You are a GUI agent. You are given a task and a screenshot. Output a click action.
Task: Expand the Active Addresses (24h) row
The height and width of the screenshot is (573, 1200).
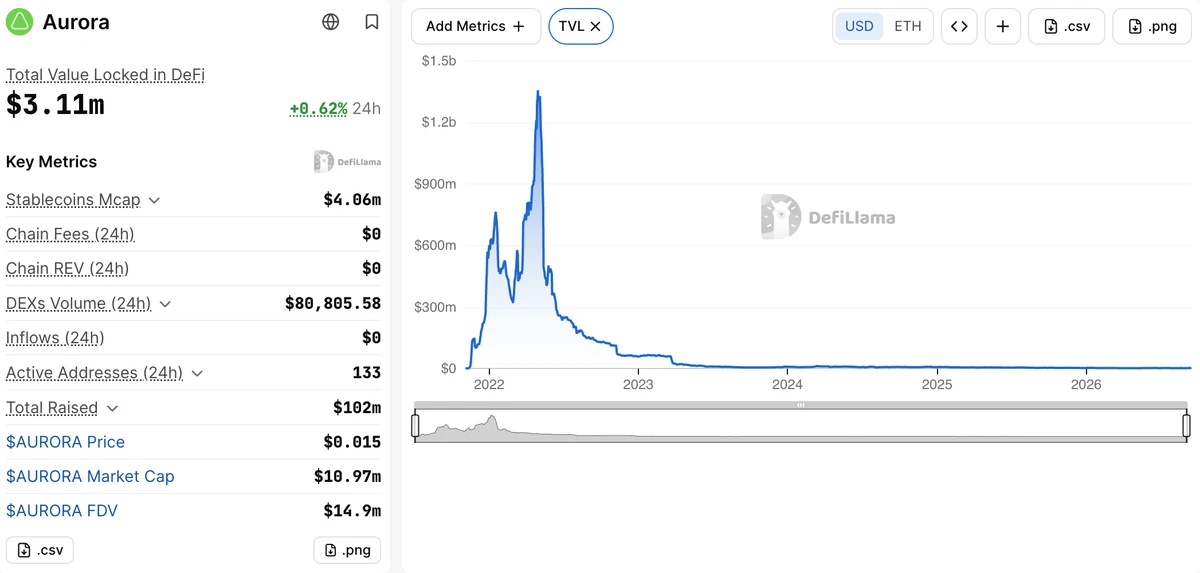(x=197, y=373)
